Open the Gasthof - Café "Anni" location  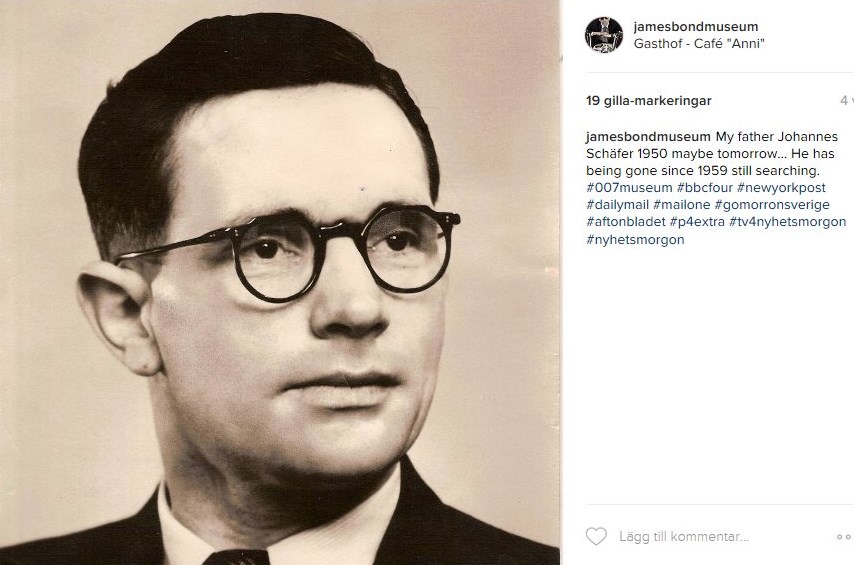point(699,44)
